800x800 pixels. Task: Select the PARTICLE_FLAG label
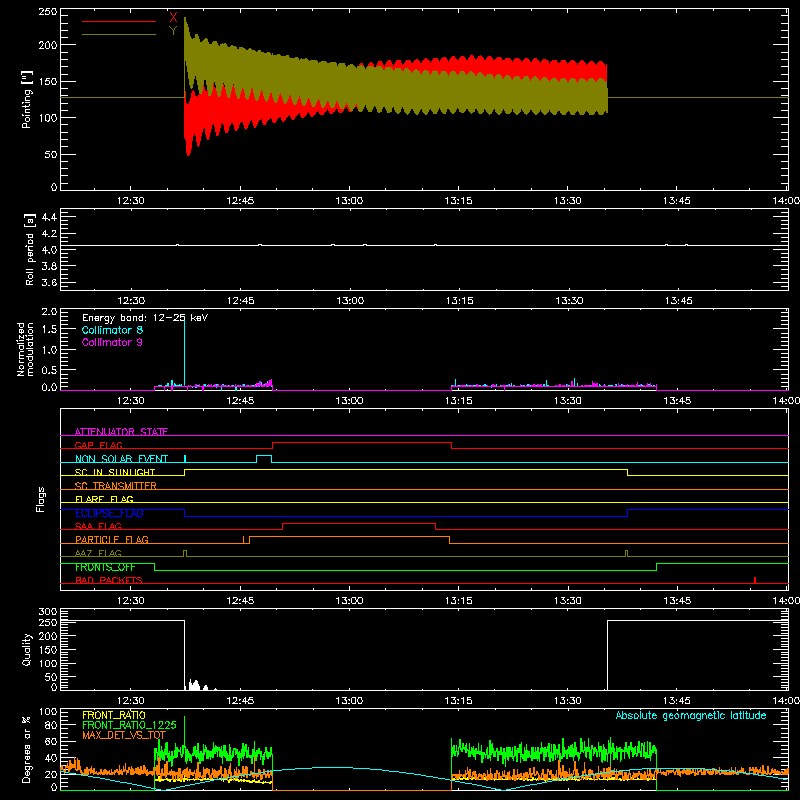pos(112,539)
